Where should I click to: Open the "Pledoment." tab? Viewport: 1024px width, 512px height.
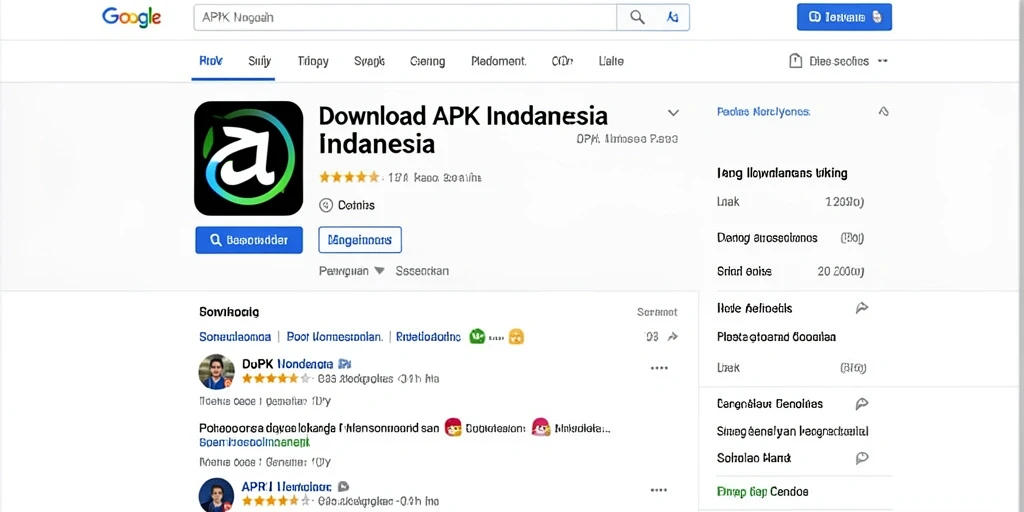tap(498, 61)
